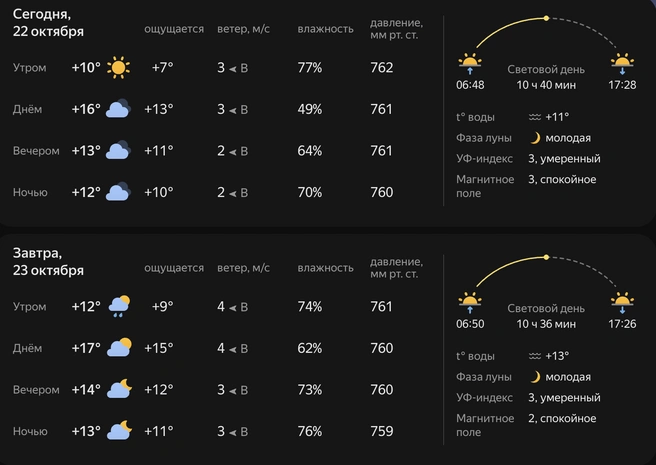Viewport: 656px width, 465px height.
Task: Click tomorrow's 'Магнитное поле' value 2, спокойное
Action: [x=562, y=418]
